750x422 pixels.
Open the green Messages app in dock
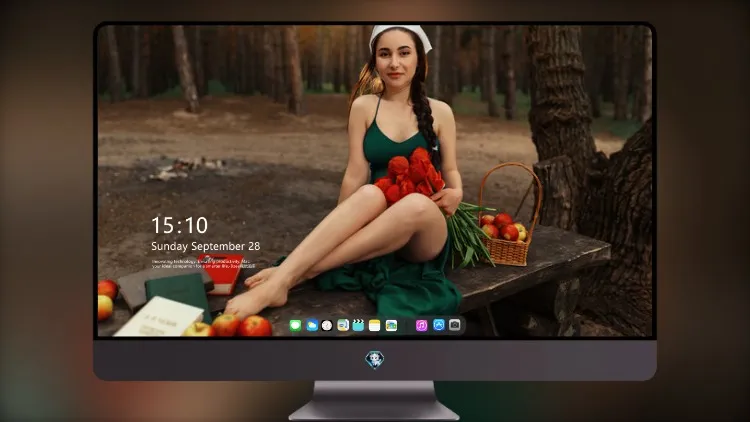click(x=295, y=326)
